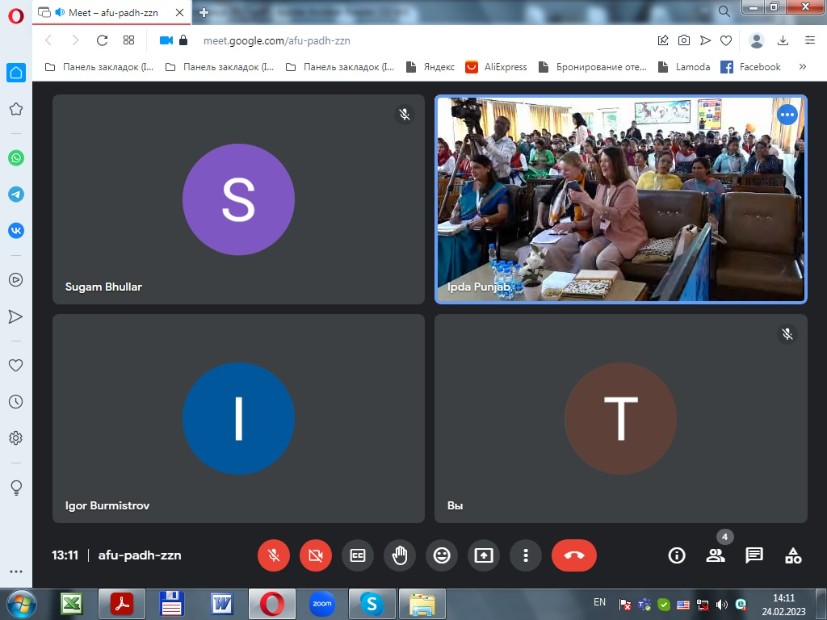Viewport: 827px width, 620px height.
Task: Expand hidden bookmarks bar chevron
Action: pyautogui.click(x=802, y=67)
